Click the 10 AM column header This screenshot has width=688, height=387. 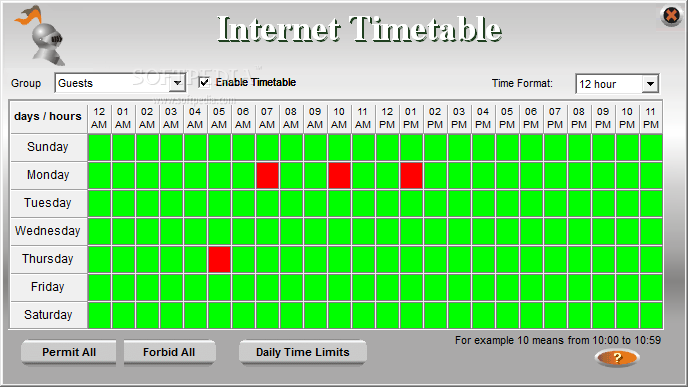(x=339, y=118)
